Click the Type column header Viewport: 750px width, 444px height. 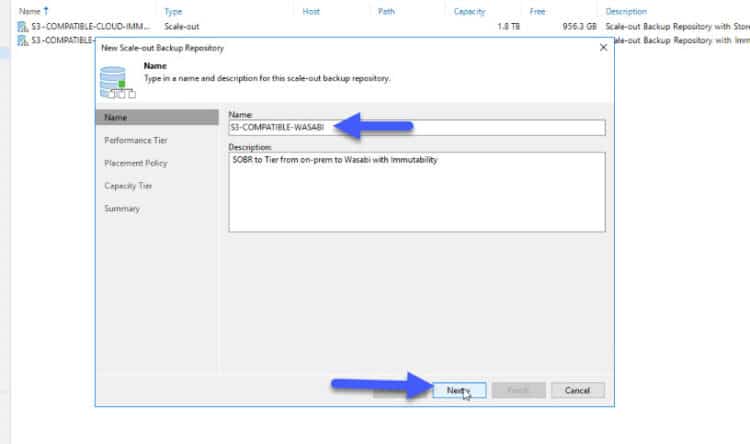(x=173, y=11)
